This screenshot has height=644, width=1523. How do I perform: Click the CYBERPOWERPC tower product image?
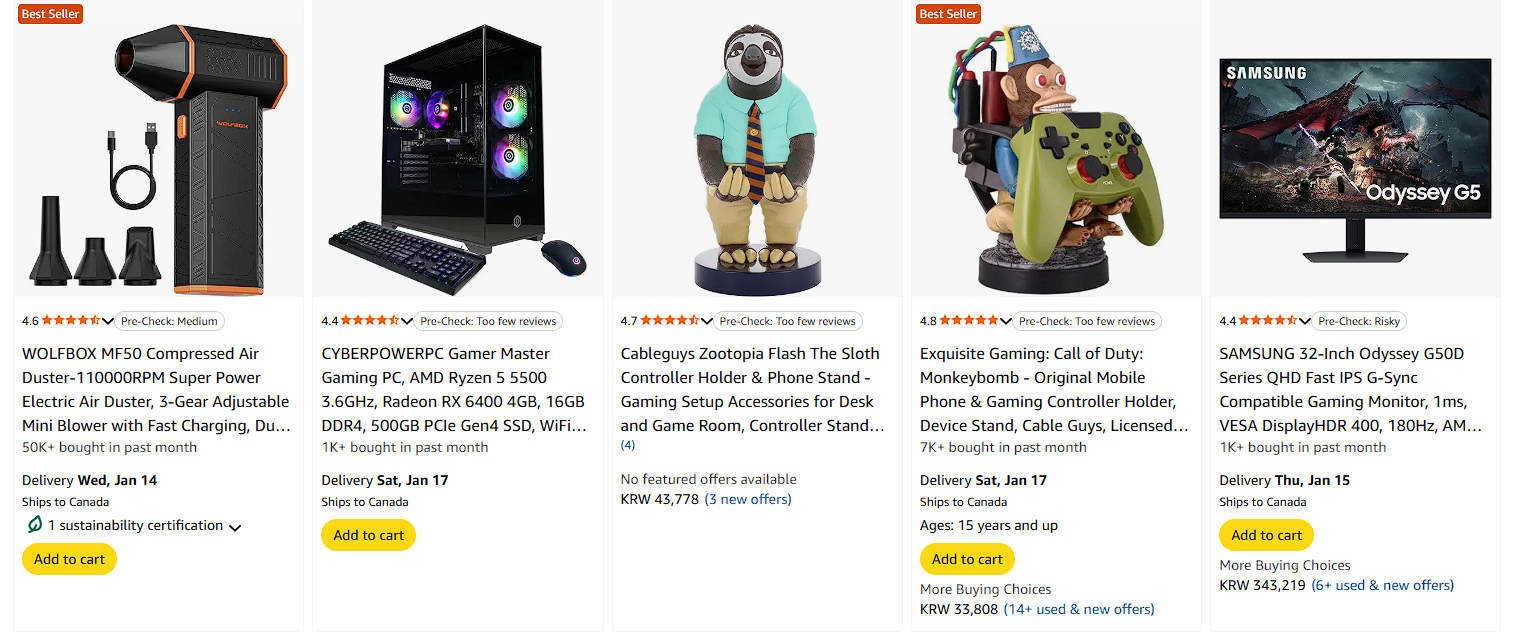click(x=457, y=150)
